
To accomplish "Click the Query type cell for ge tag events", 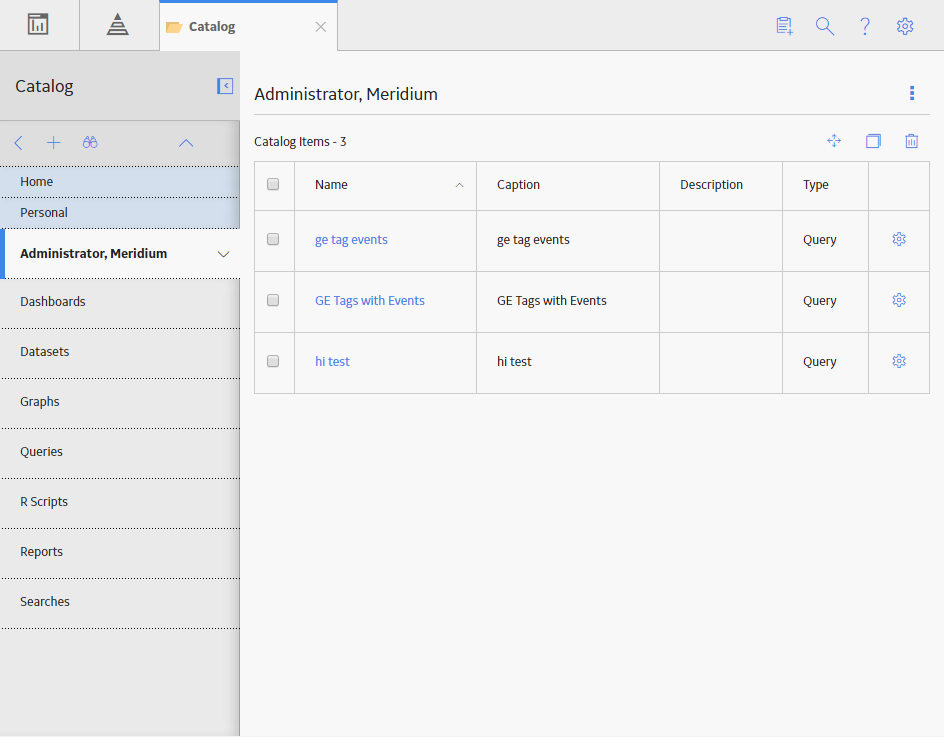I will (x=825, y=241).
